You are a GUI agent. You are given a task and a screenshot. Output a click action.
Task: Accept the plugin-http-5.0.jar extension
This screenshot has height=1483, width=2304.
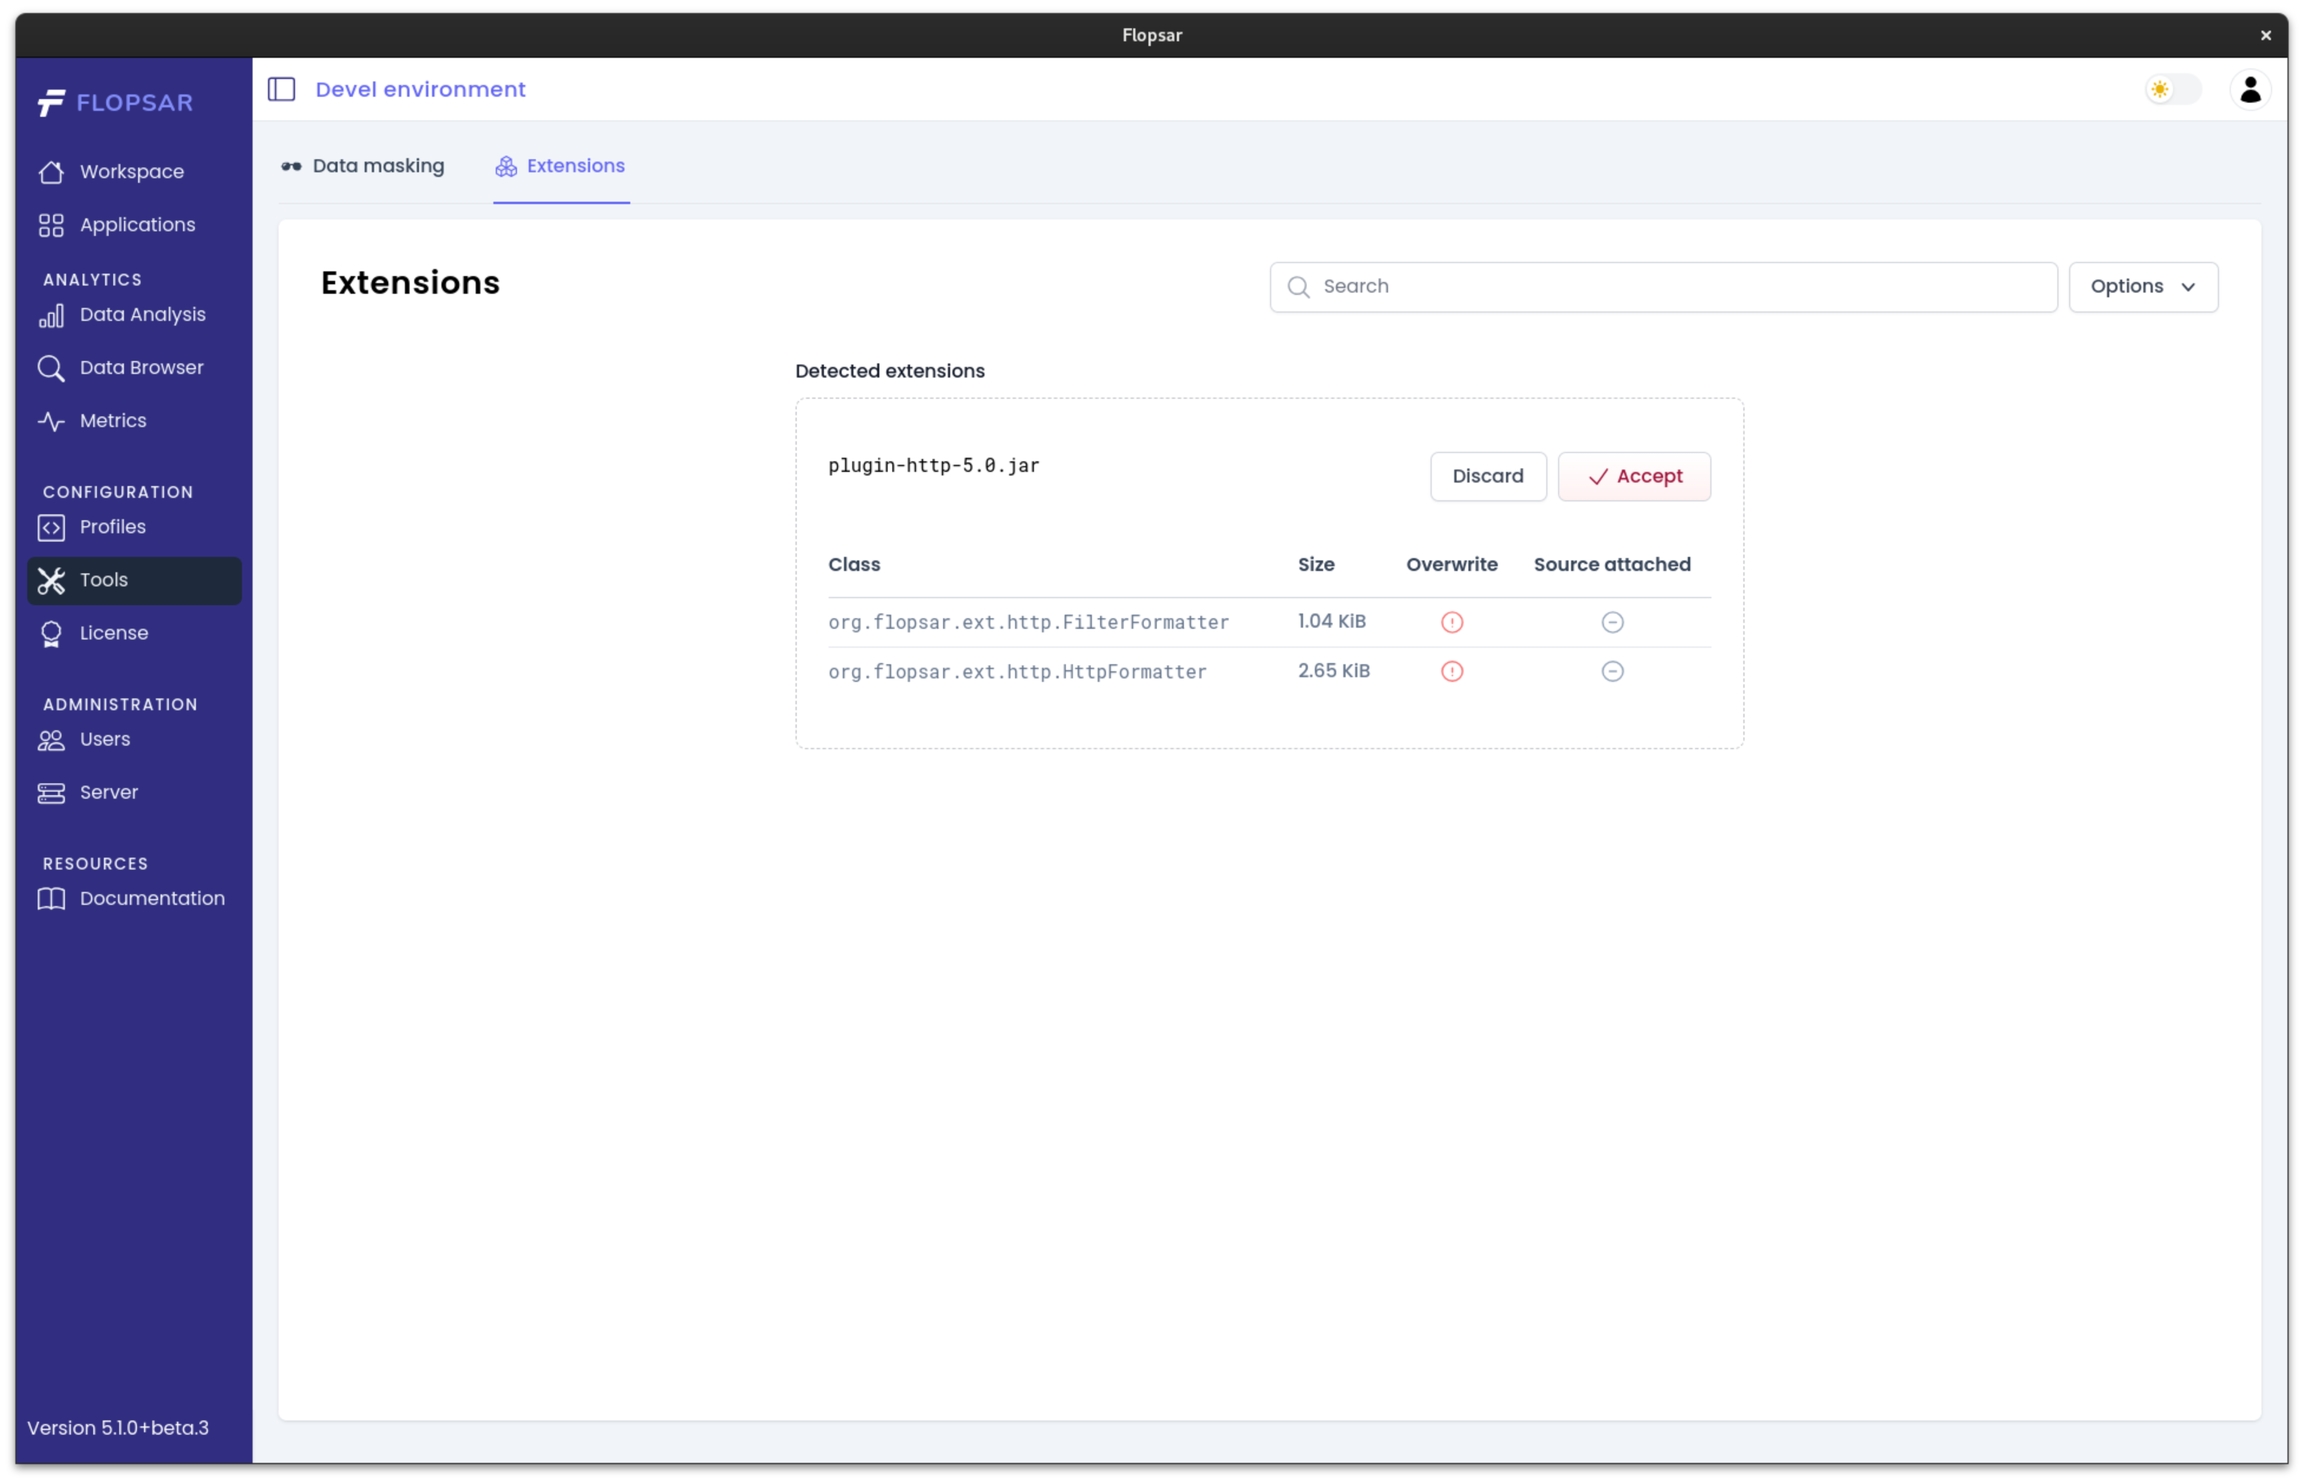click(x=1633, y=476)
